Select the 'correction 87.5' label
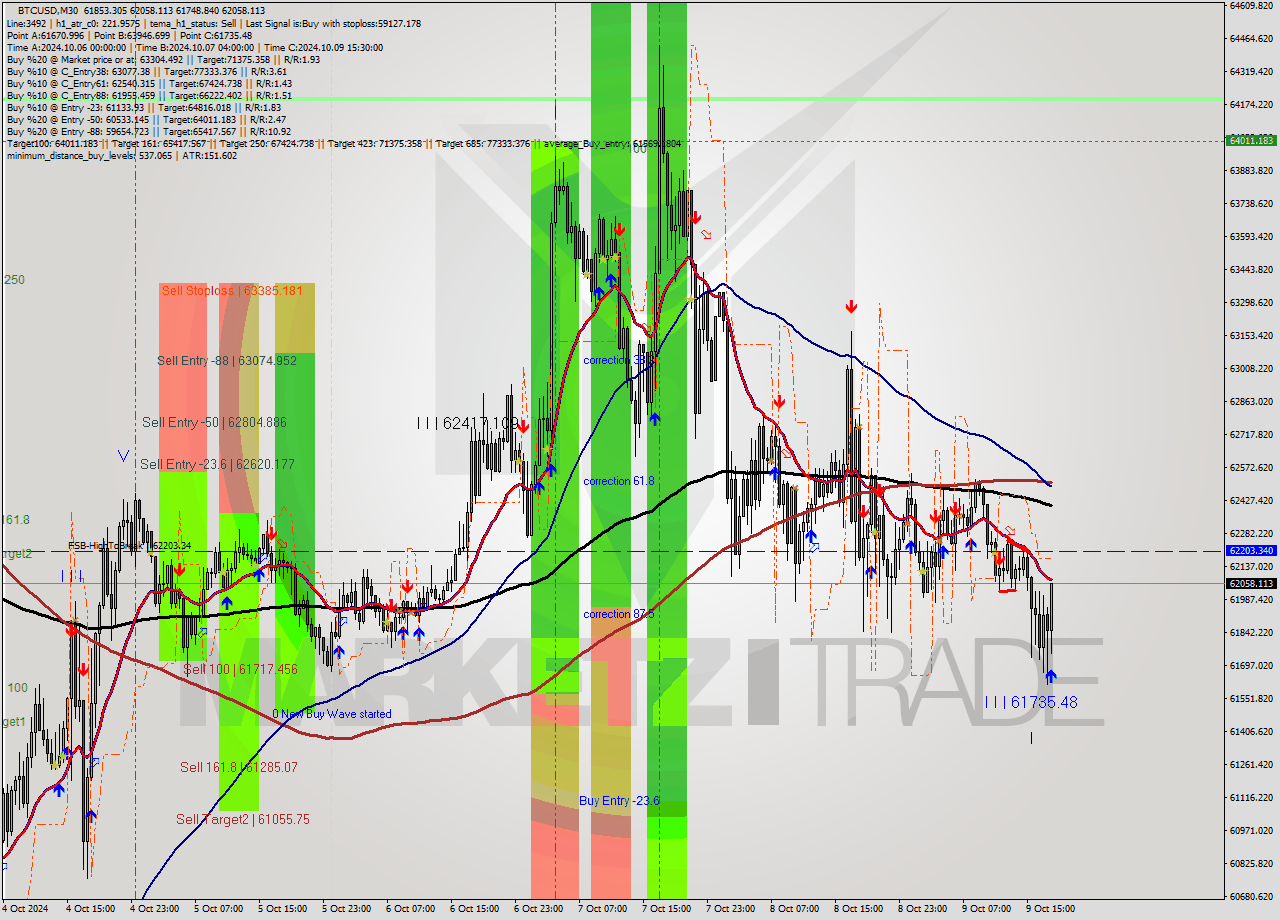This screenshot has width=1280, height=920. 619,614
